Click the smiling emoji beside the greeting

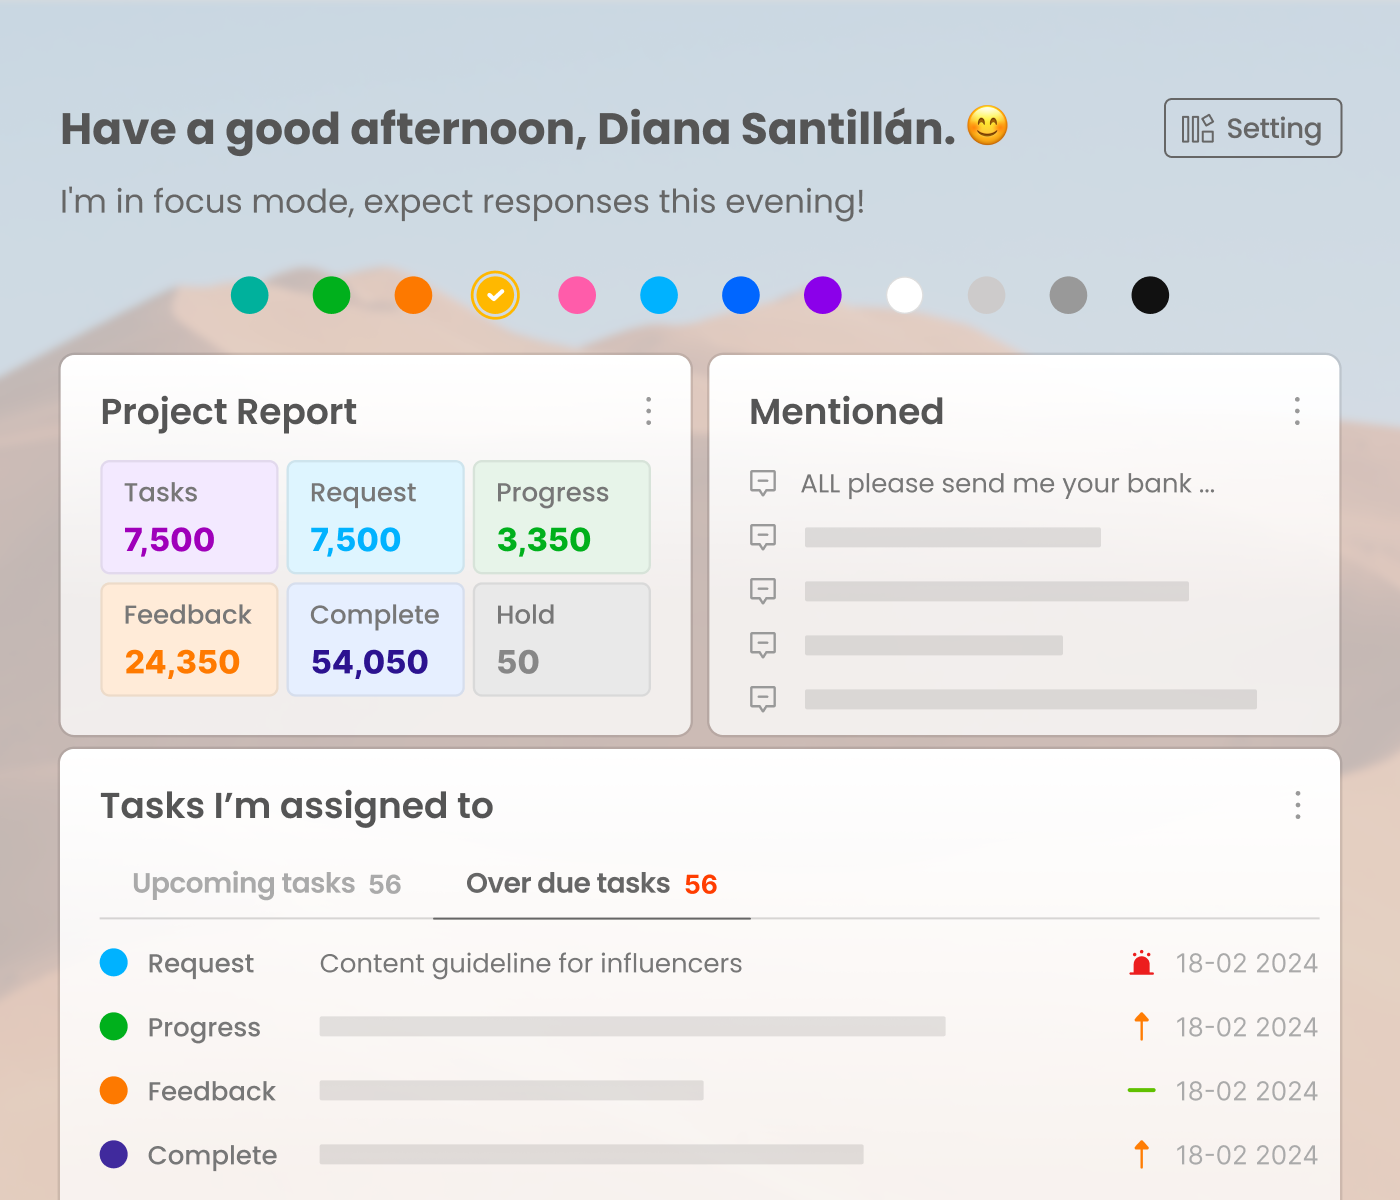(987, 126)
